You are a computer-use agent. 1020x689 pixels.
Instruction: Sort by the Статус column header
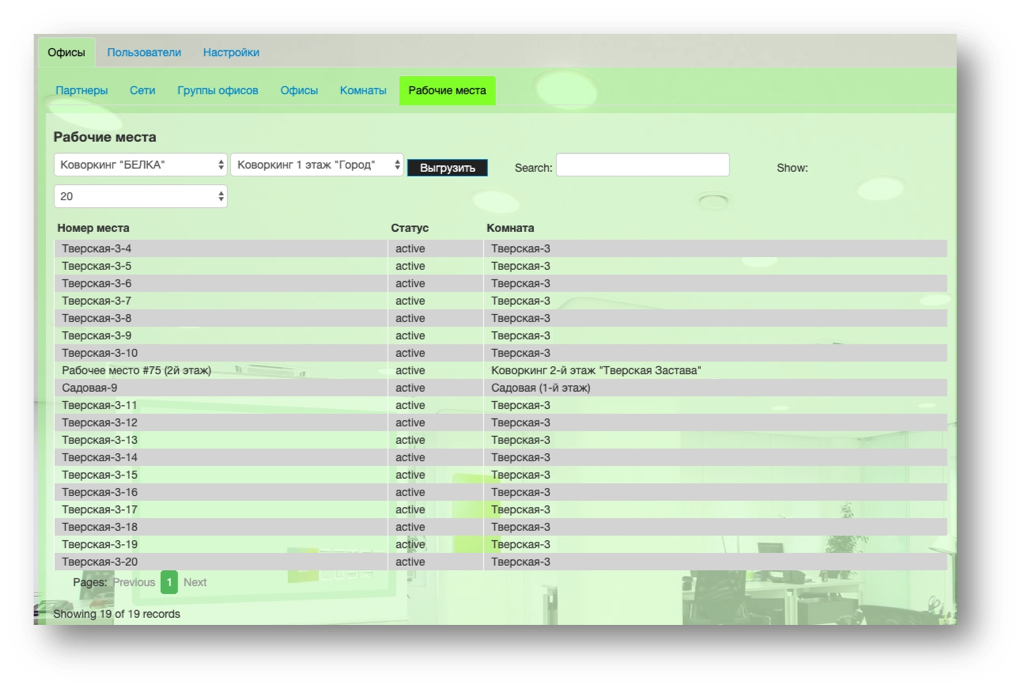tap(409, 228)
